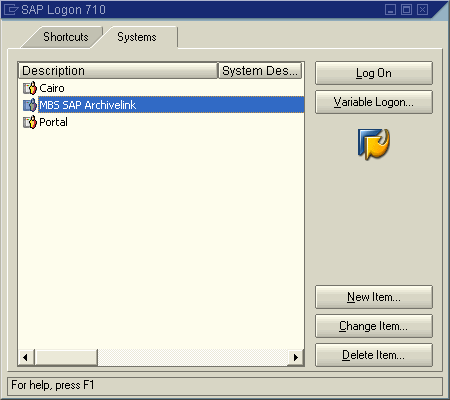
Task: Open the Variable Logon dialog
Action: point(374,102)
